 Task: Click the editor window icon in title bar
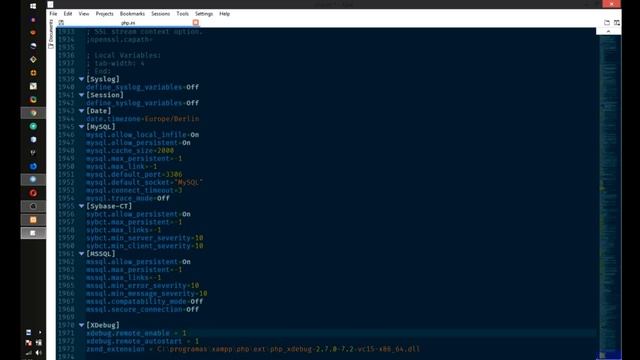click(x=50, y=4)
